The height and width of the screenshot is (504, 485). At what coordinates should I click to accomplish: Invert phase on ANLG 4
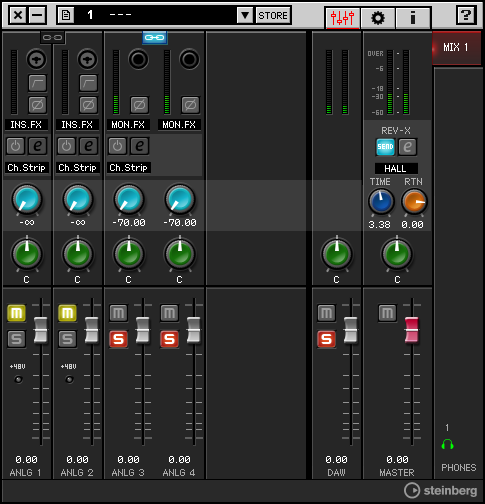click(x=190, y=105)
